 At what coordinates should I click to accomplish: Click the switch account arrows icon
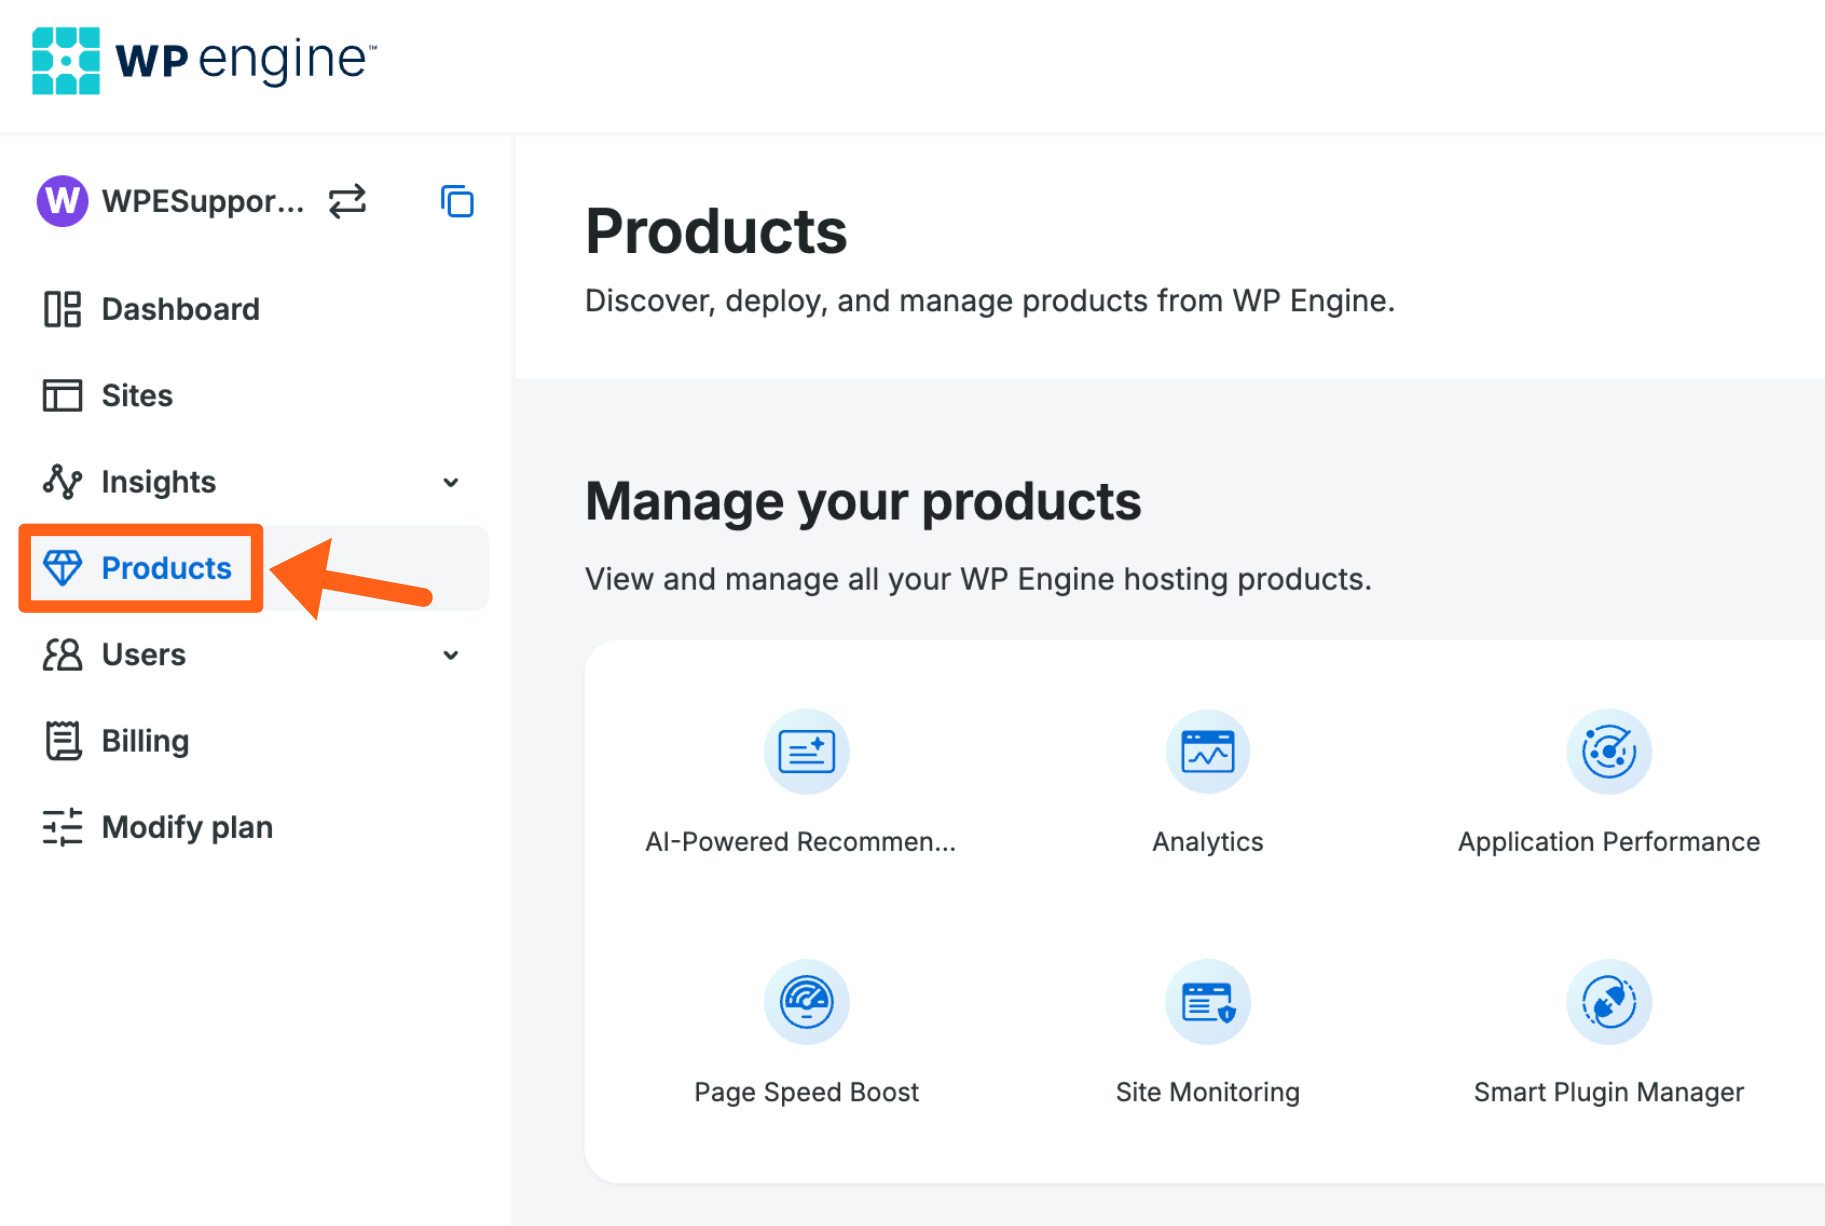[x=347, y=201]
